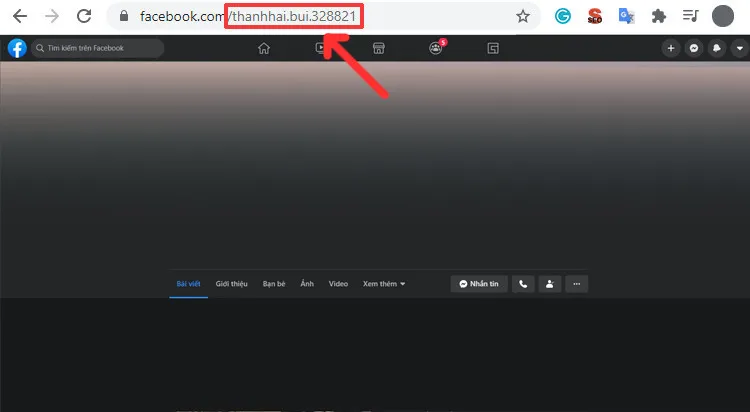Open Messenger from the top bar

point(694,48)
